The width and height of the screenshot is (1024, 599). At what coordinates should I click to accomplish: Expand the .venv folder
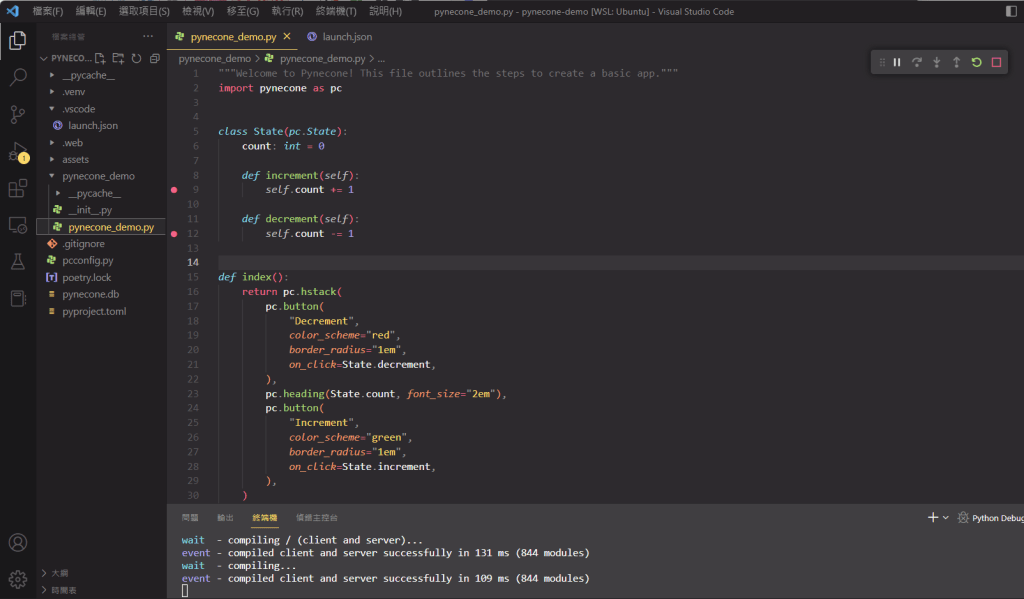click(x=73, y=92)
